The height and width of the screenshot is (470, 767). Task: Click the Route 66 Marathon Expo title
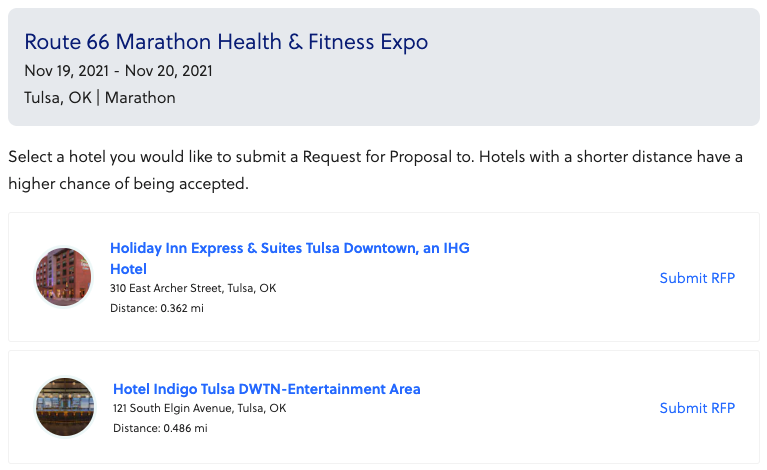point(226,42)
